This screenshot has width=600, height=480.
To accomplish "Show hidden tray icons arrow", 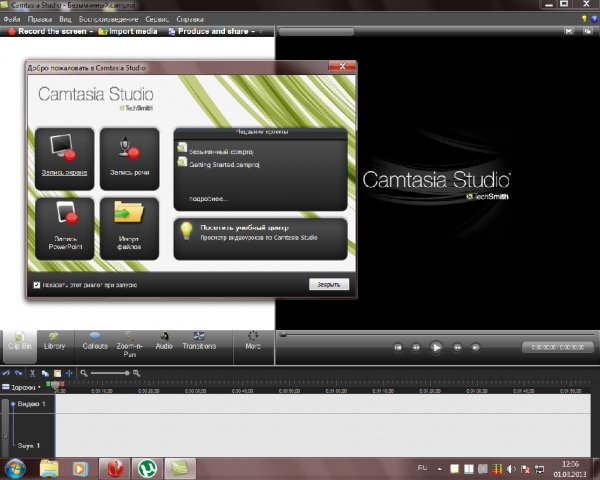I will 440,469.
